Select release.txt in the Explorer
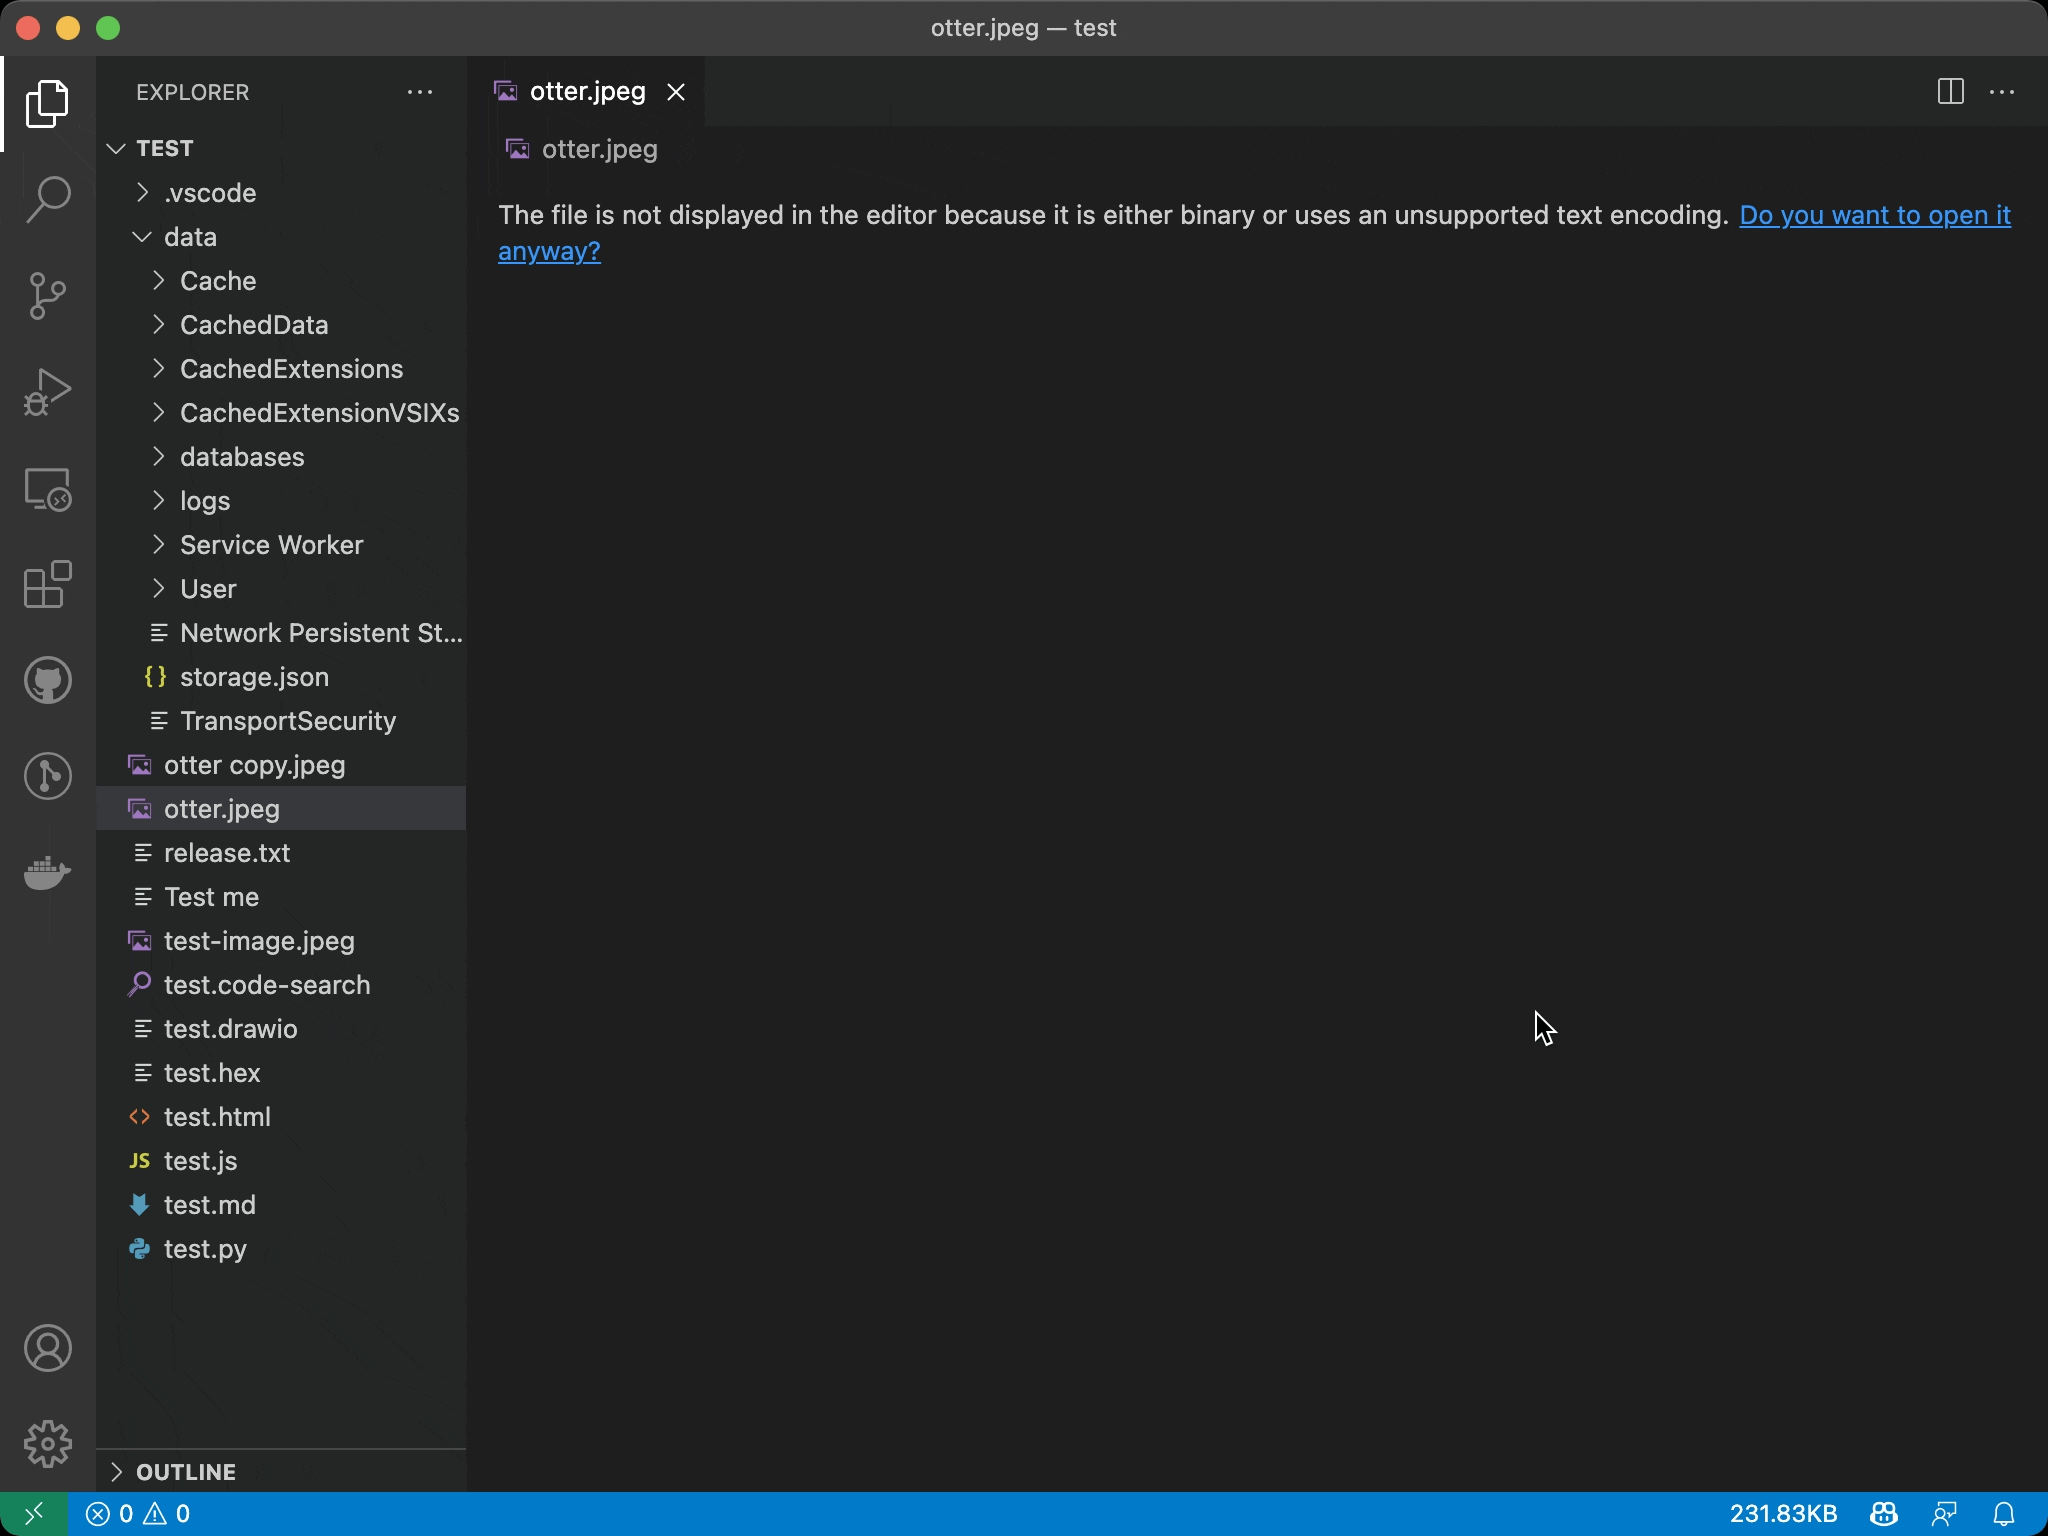The height and width of the screenshot is (1536, 2048). click(x=226, y=852)
